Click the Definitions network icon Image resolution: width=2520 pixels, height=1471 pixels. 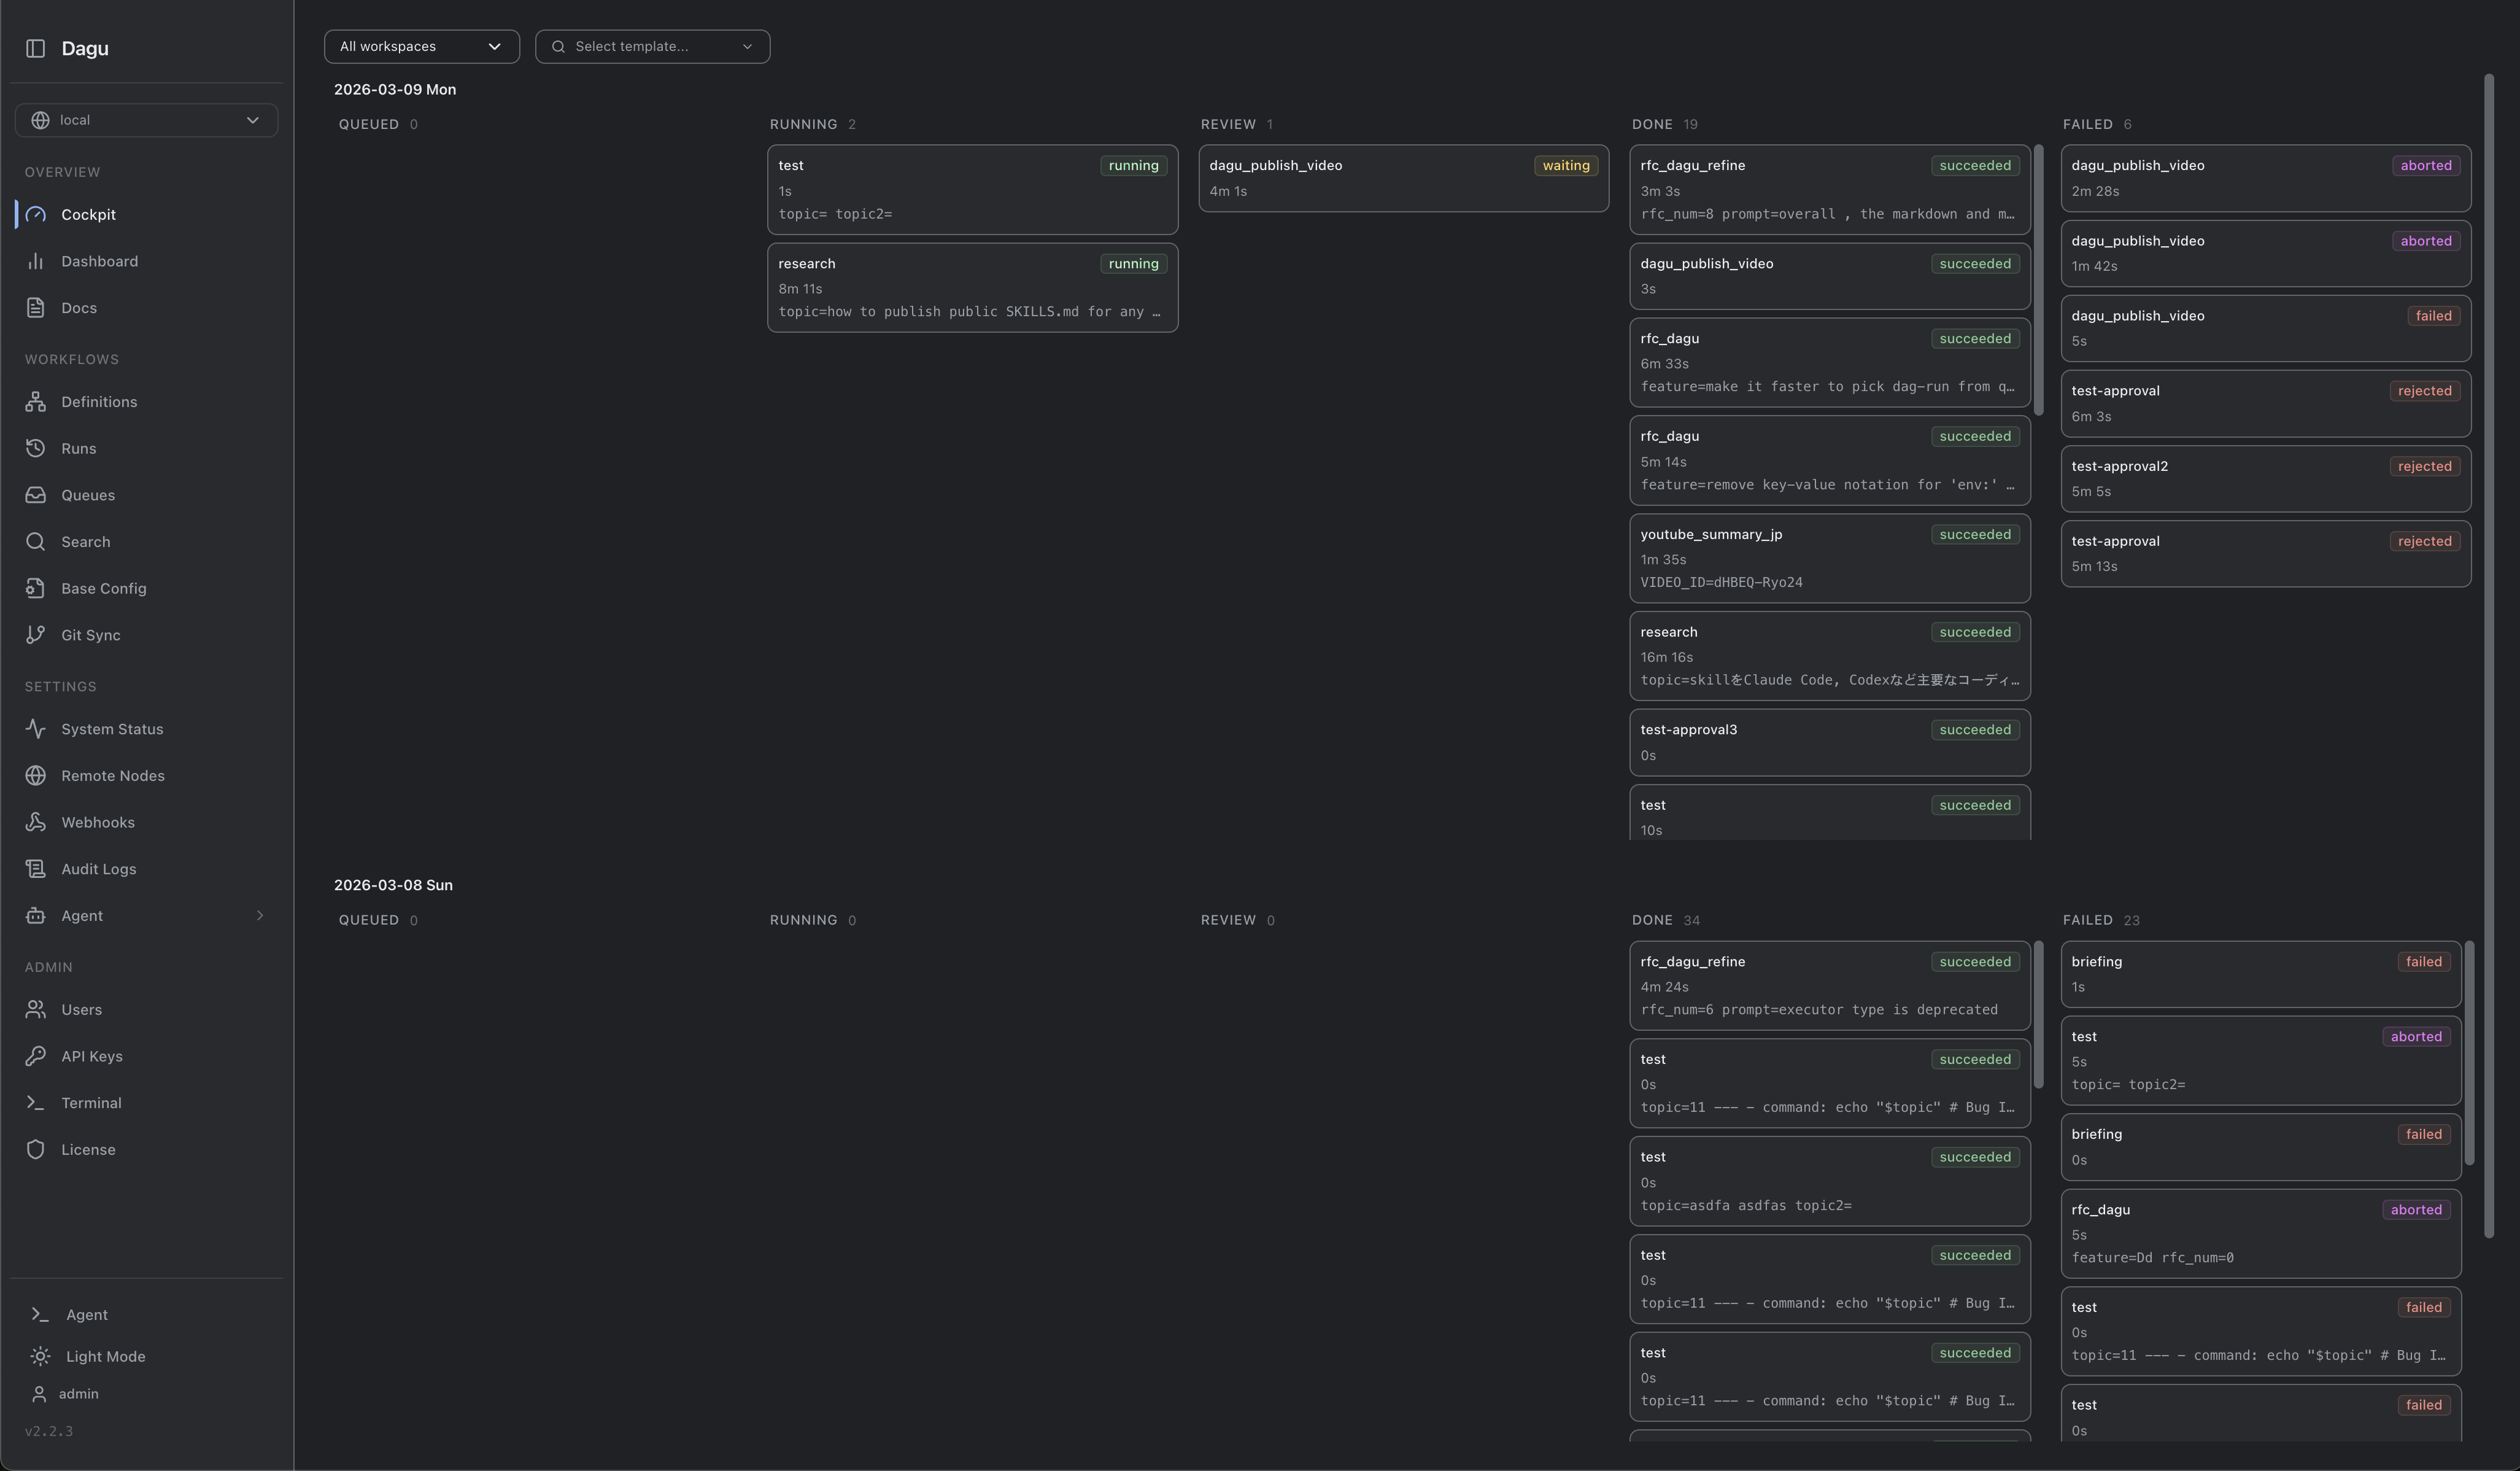point(36,402)
